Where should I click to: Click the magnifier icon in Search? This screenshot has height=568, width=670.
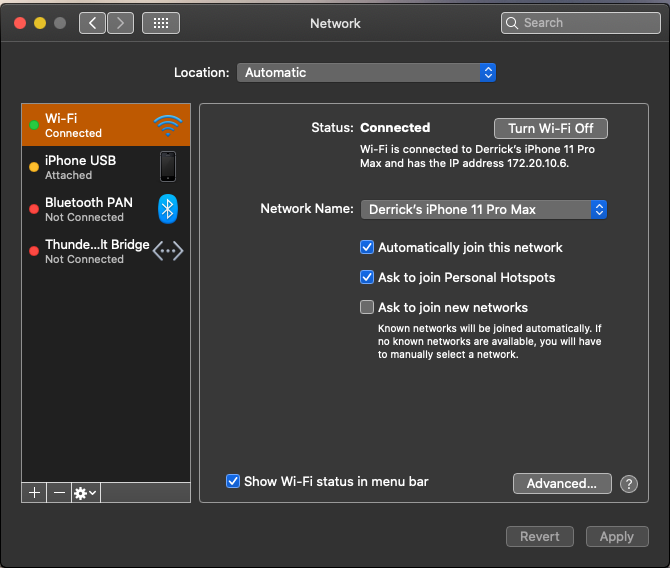[x=511, y=23]
